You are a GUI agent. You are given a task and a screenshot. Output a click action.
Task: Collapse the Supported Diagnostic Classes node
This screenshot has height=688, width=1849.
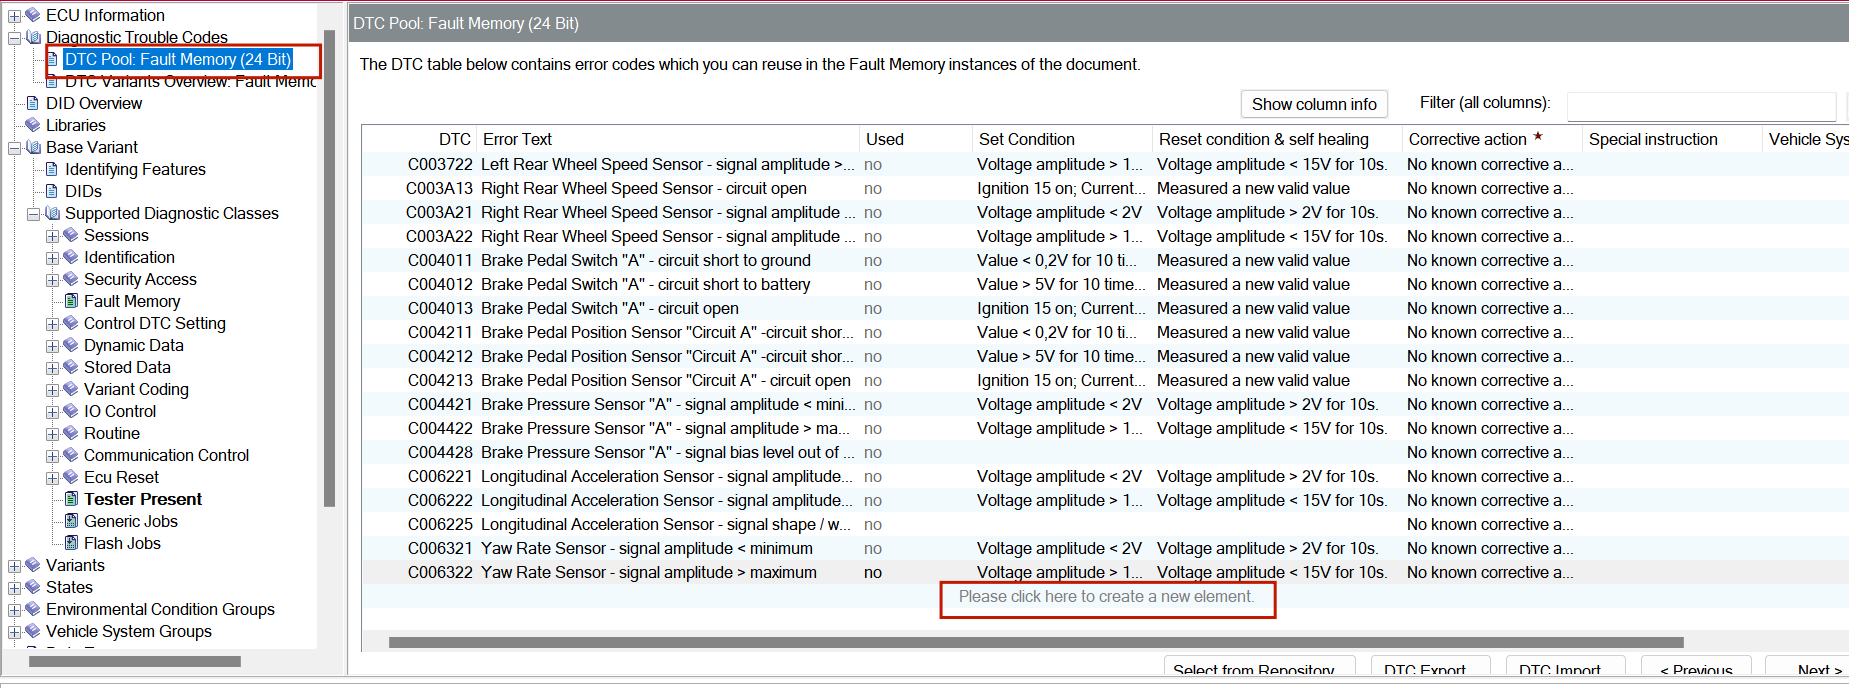(x=33, y=214)
